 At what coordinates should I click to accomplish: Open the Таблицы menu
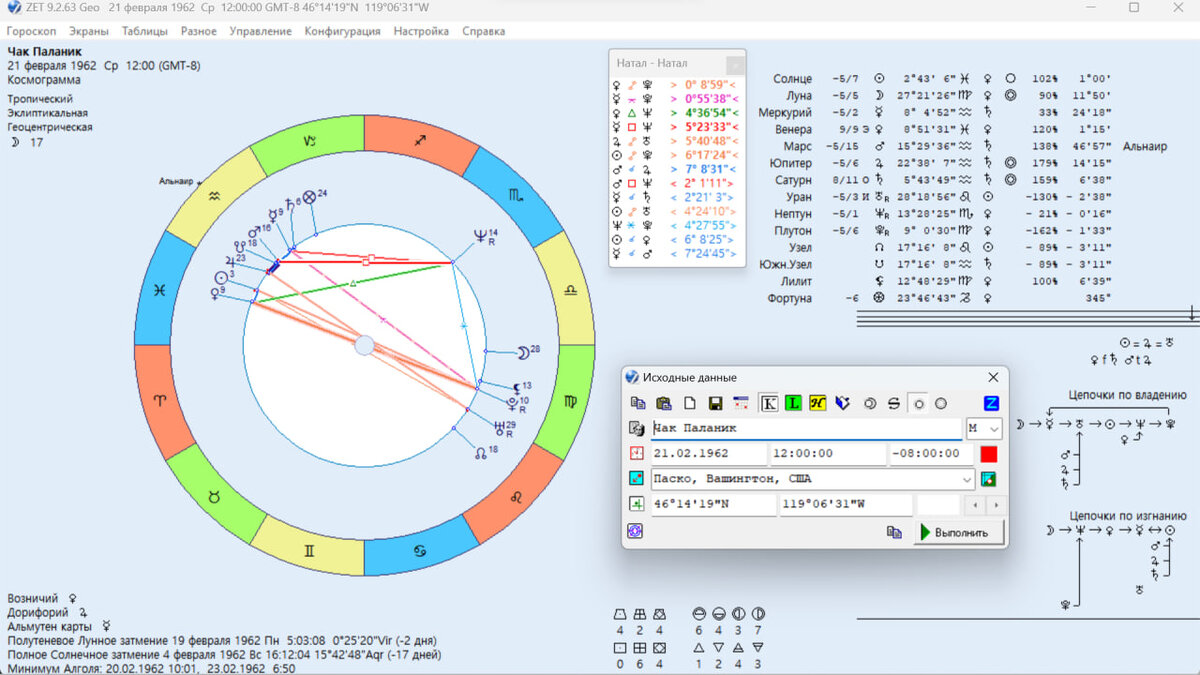(x=145, y=31)
